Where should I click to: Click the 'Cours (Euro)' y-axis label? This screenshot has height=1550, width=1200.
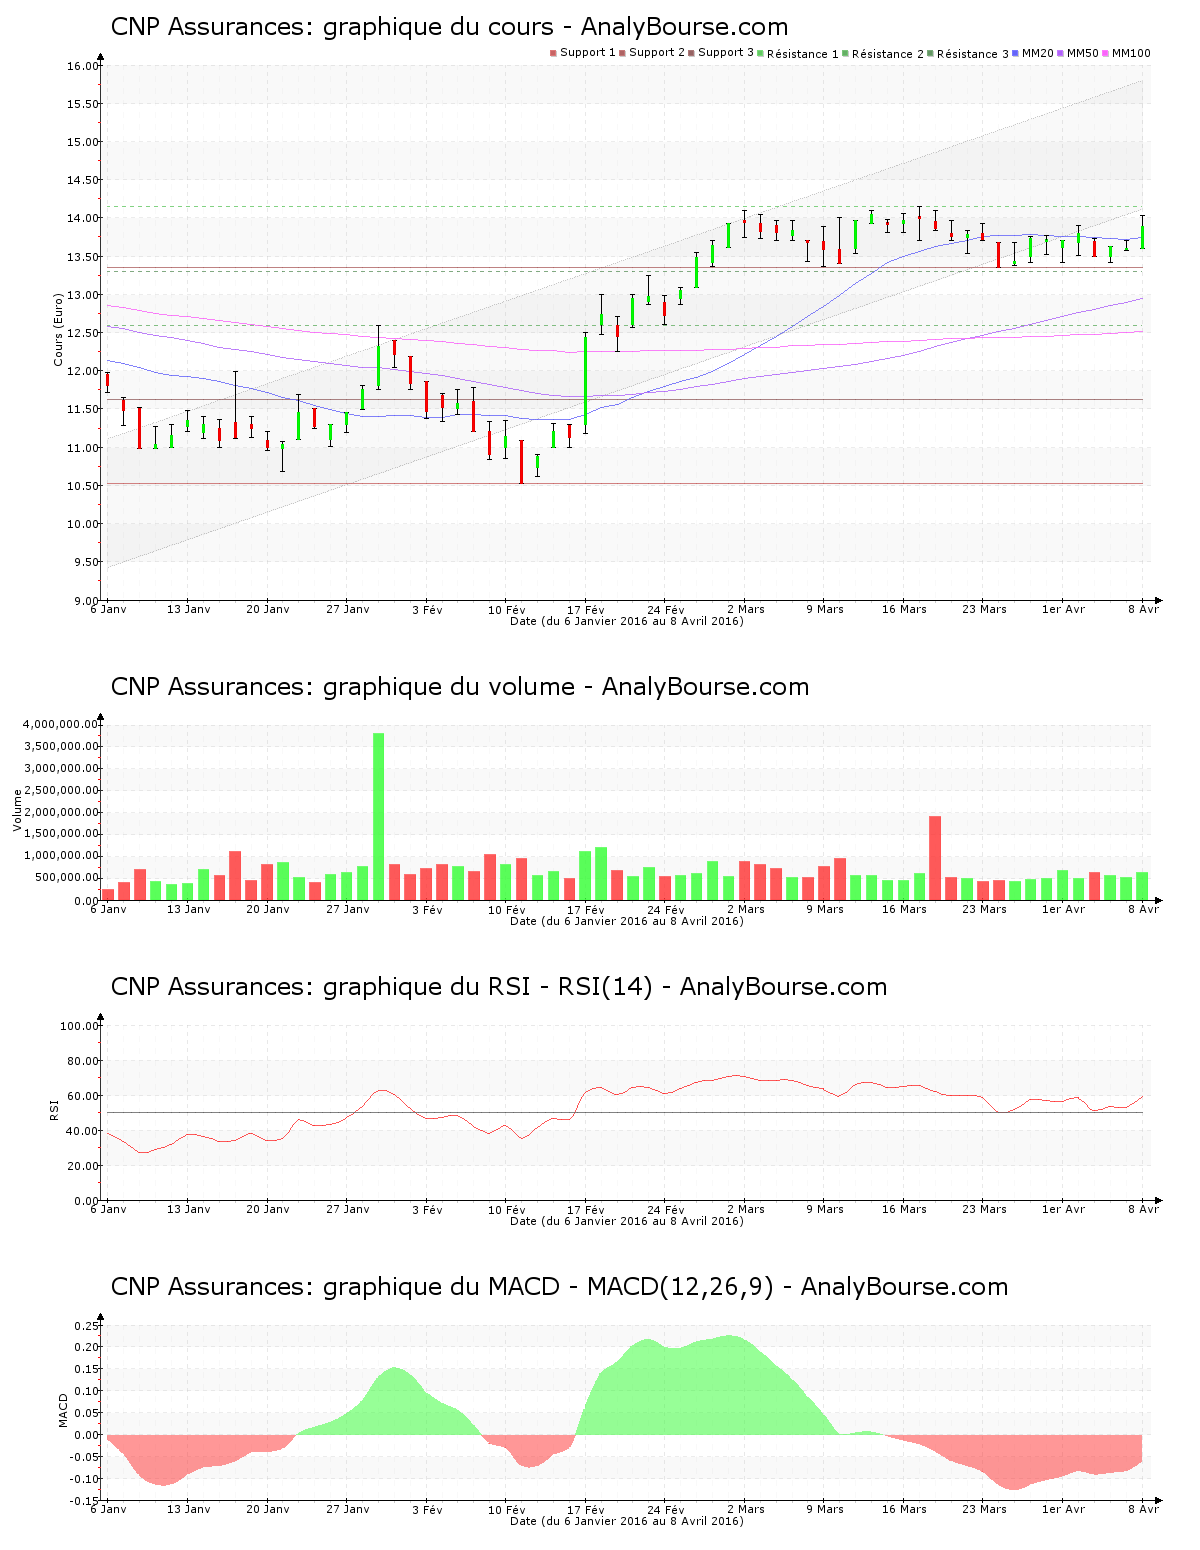pyautogui.click(x=59, y=329)
